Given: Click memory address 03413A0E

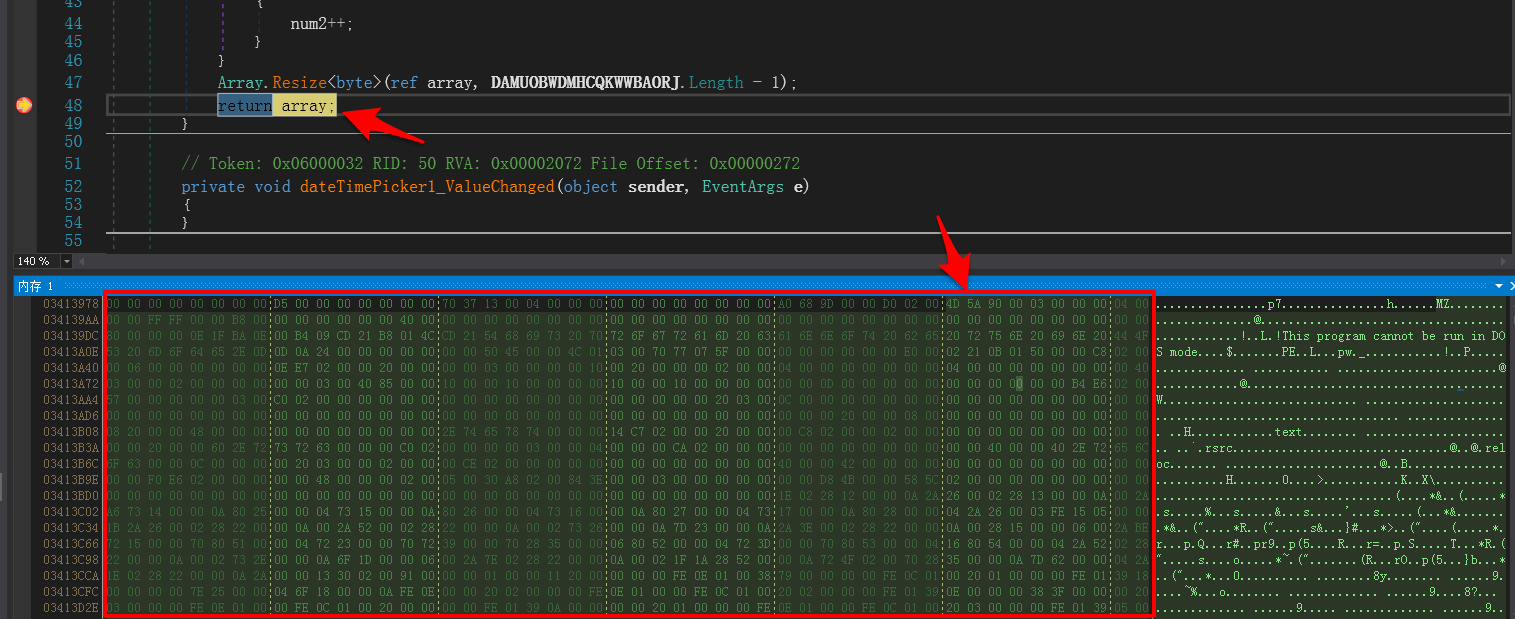Looking at the screenshot, I should click(71, 351).
